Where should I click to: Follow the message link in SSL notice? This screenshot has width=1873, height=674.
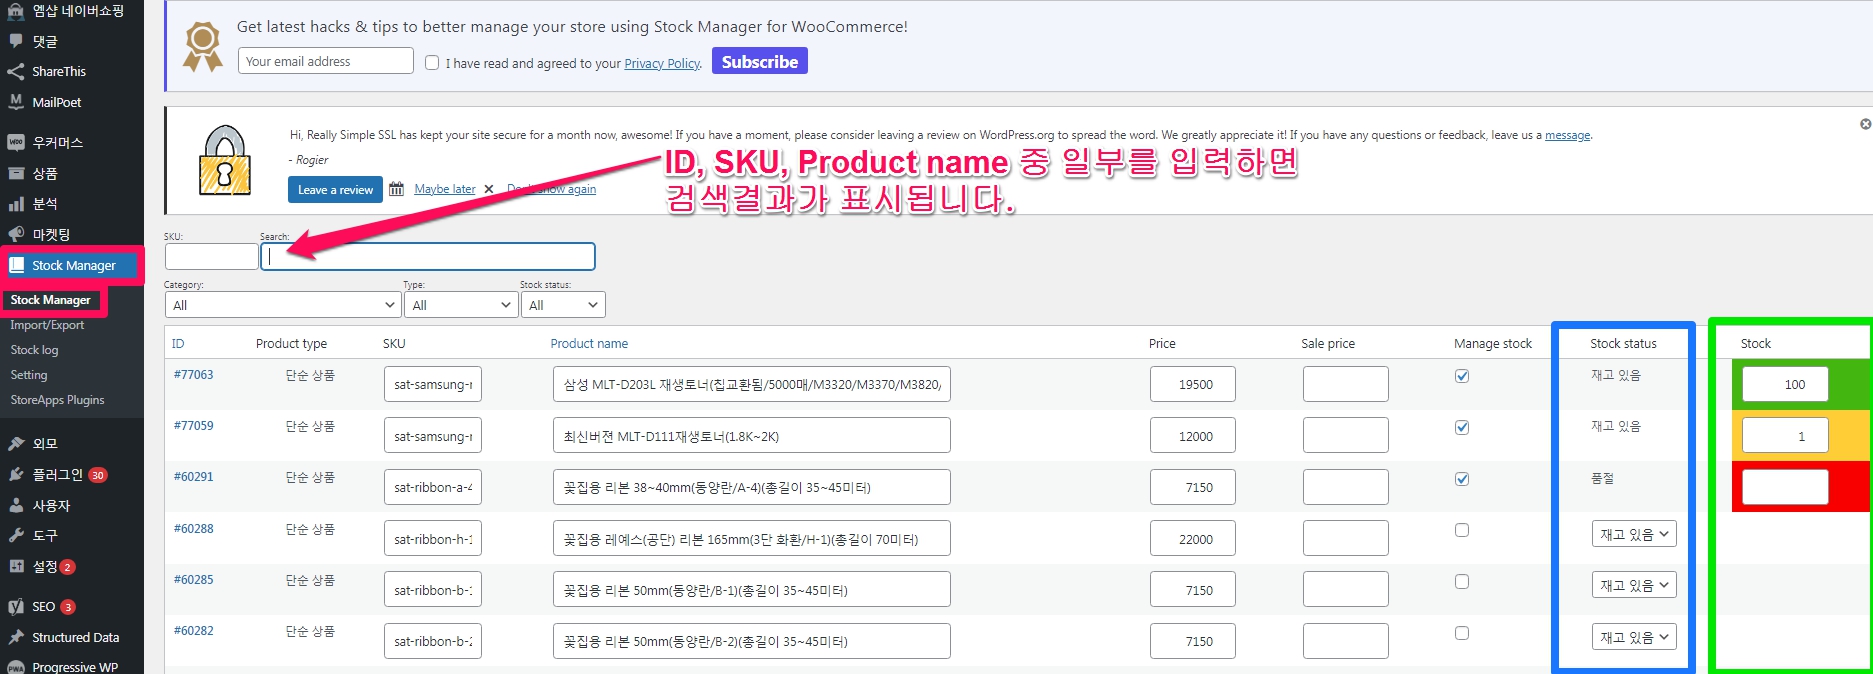(1567, 135)
